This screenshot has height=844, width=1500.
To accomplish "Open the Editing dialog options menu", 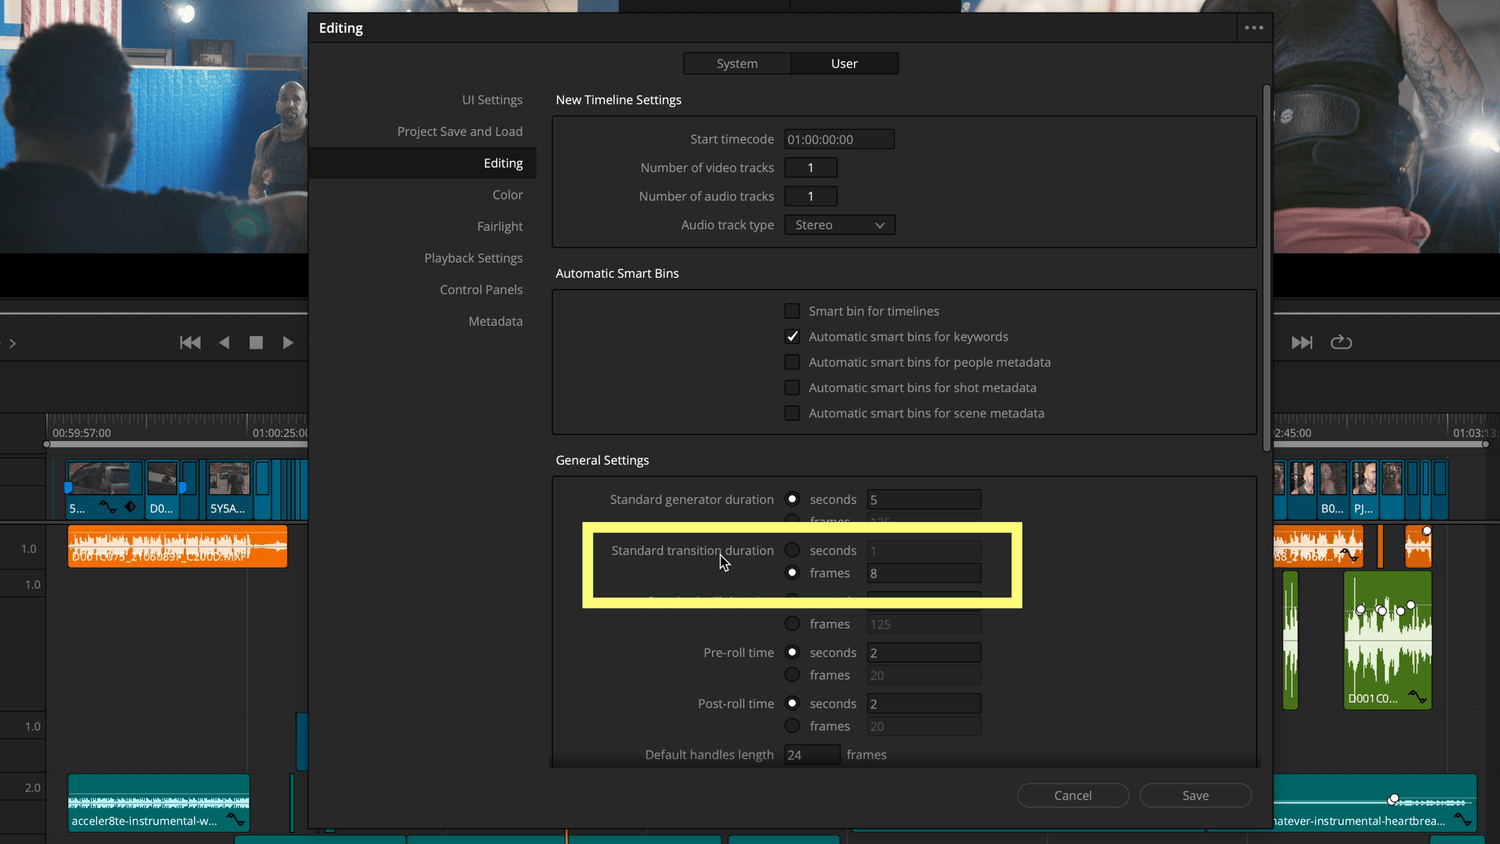I will 1253,28.
